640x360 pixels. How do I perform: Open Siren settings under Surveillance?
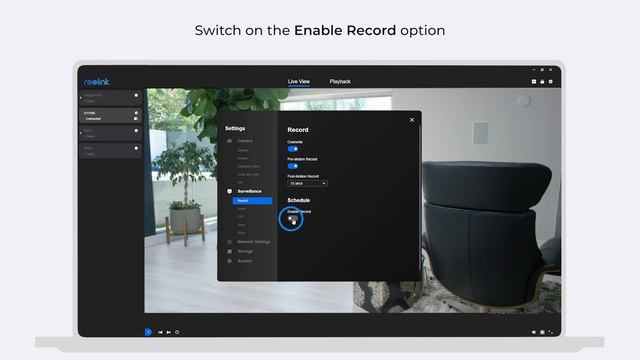[x=242, y=225]
